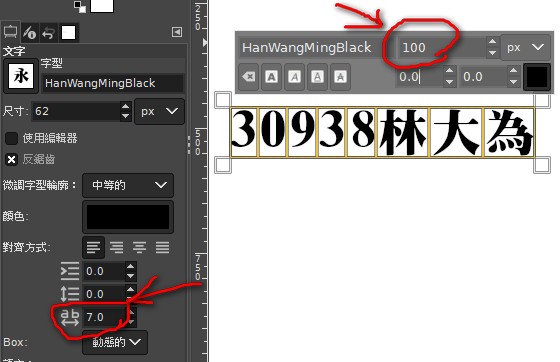Click the bold style icon in text toolbar

coord(271,76)
